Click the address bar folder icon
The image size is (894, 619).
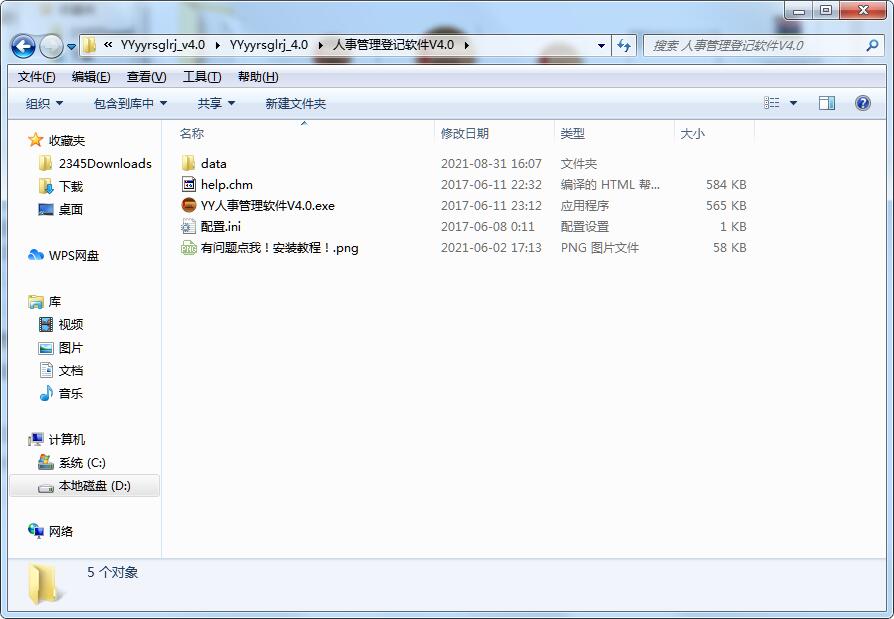coord(89,45)
